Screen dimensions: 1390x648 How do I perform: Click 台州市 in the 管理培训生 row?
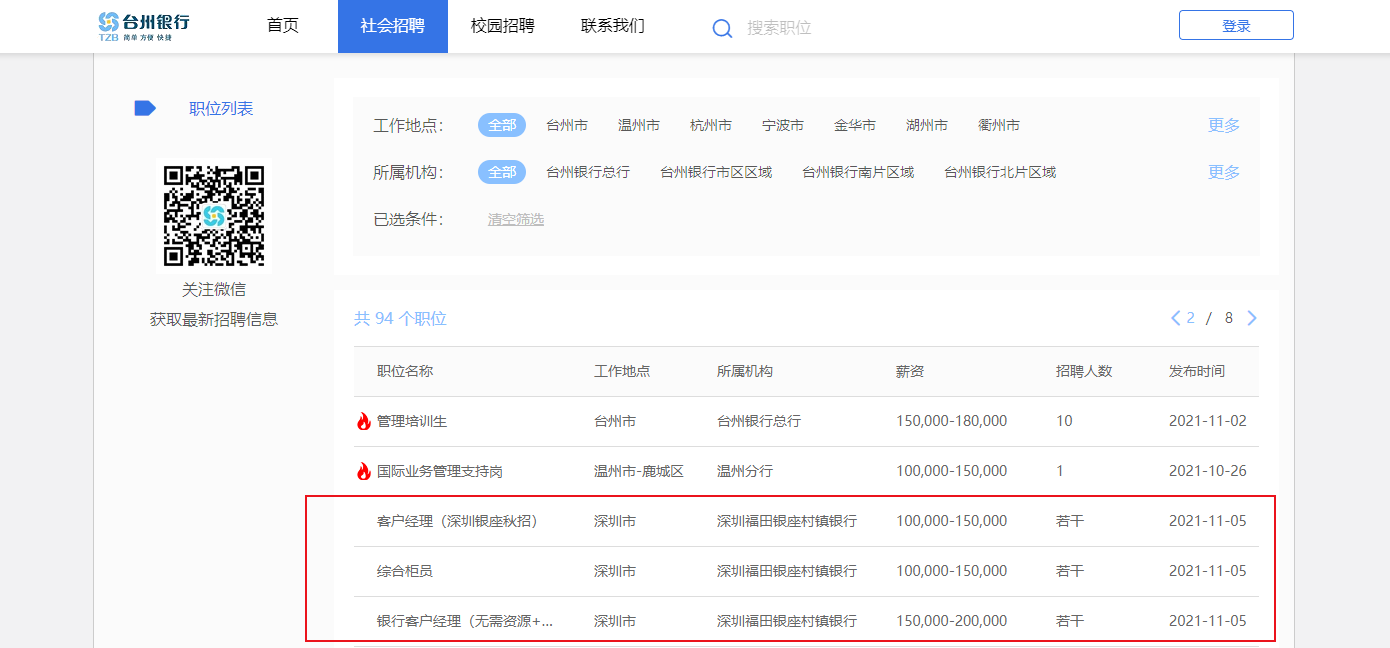pyautogui.click(x=615, y=421)
